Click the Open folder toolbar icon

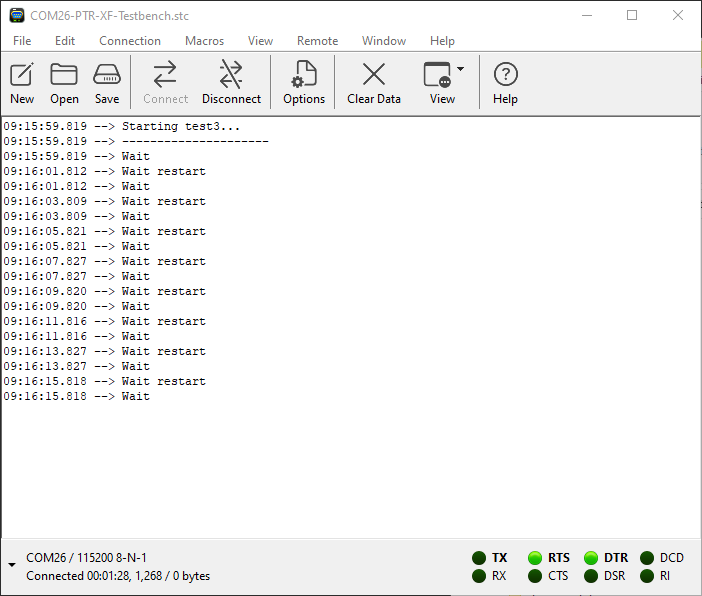tap(64, 75)
